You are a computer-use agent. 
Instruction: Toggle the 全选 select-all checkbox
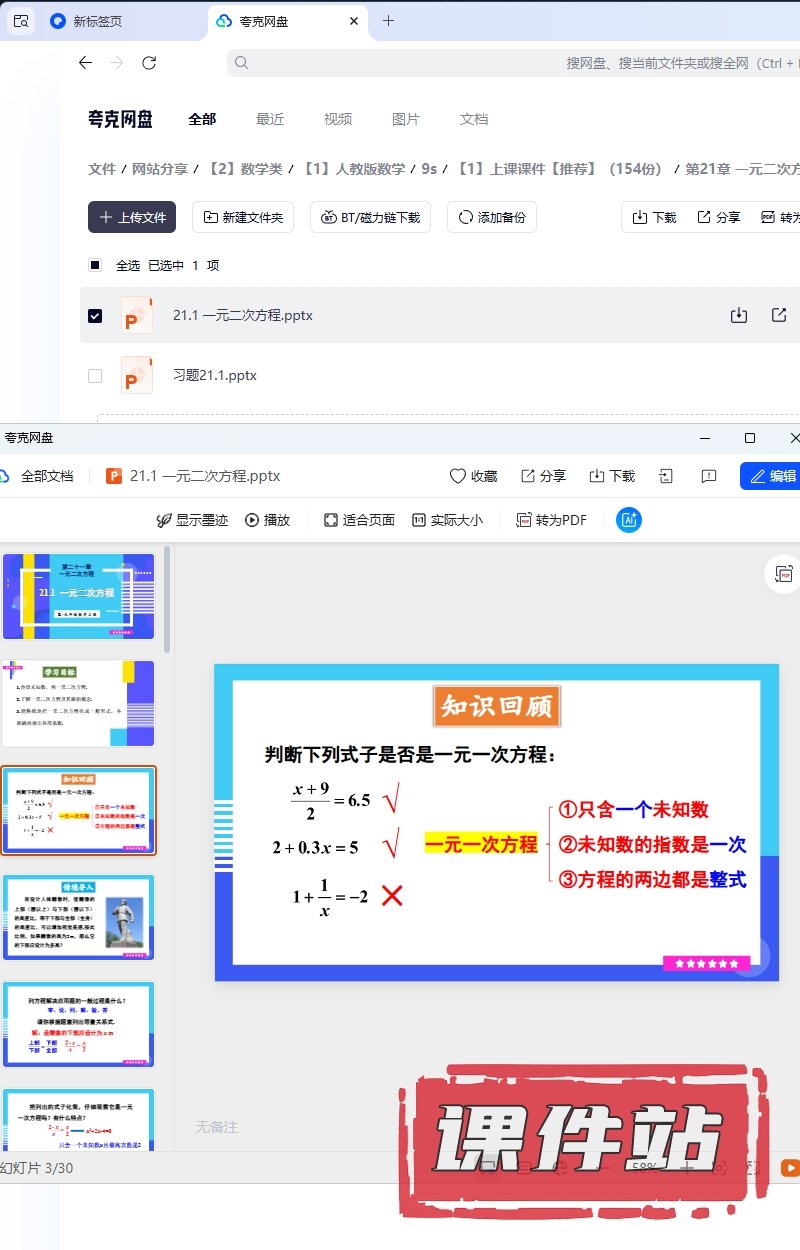pyautogui.click(x=95, y=265)
